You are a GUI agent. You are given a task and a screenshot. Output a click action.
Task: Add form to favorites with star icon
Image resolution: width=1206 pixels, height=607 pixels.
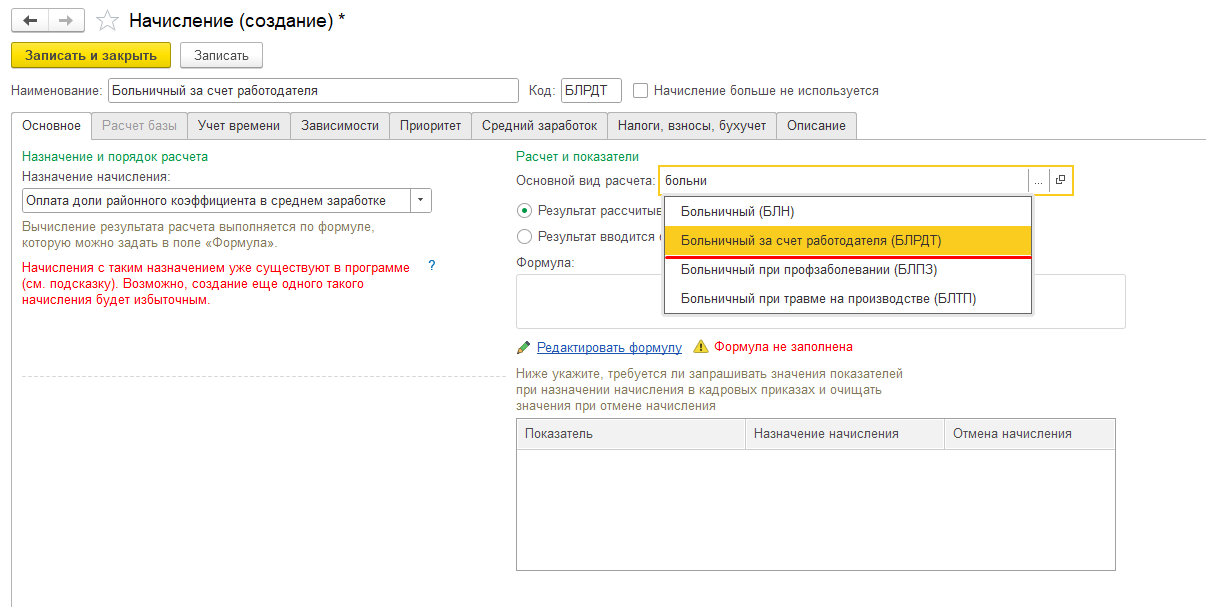pos(107,21)
